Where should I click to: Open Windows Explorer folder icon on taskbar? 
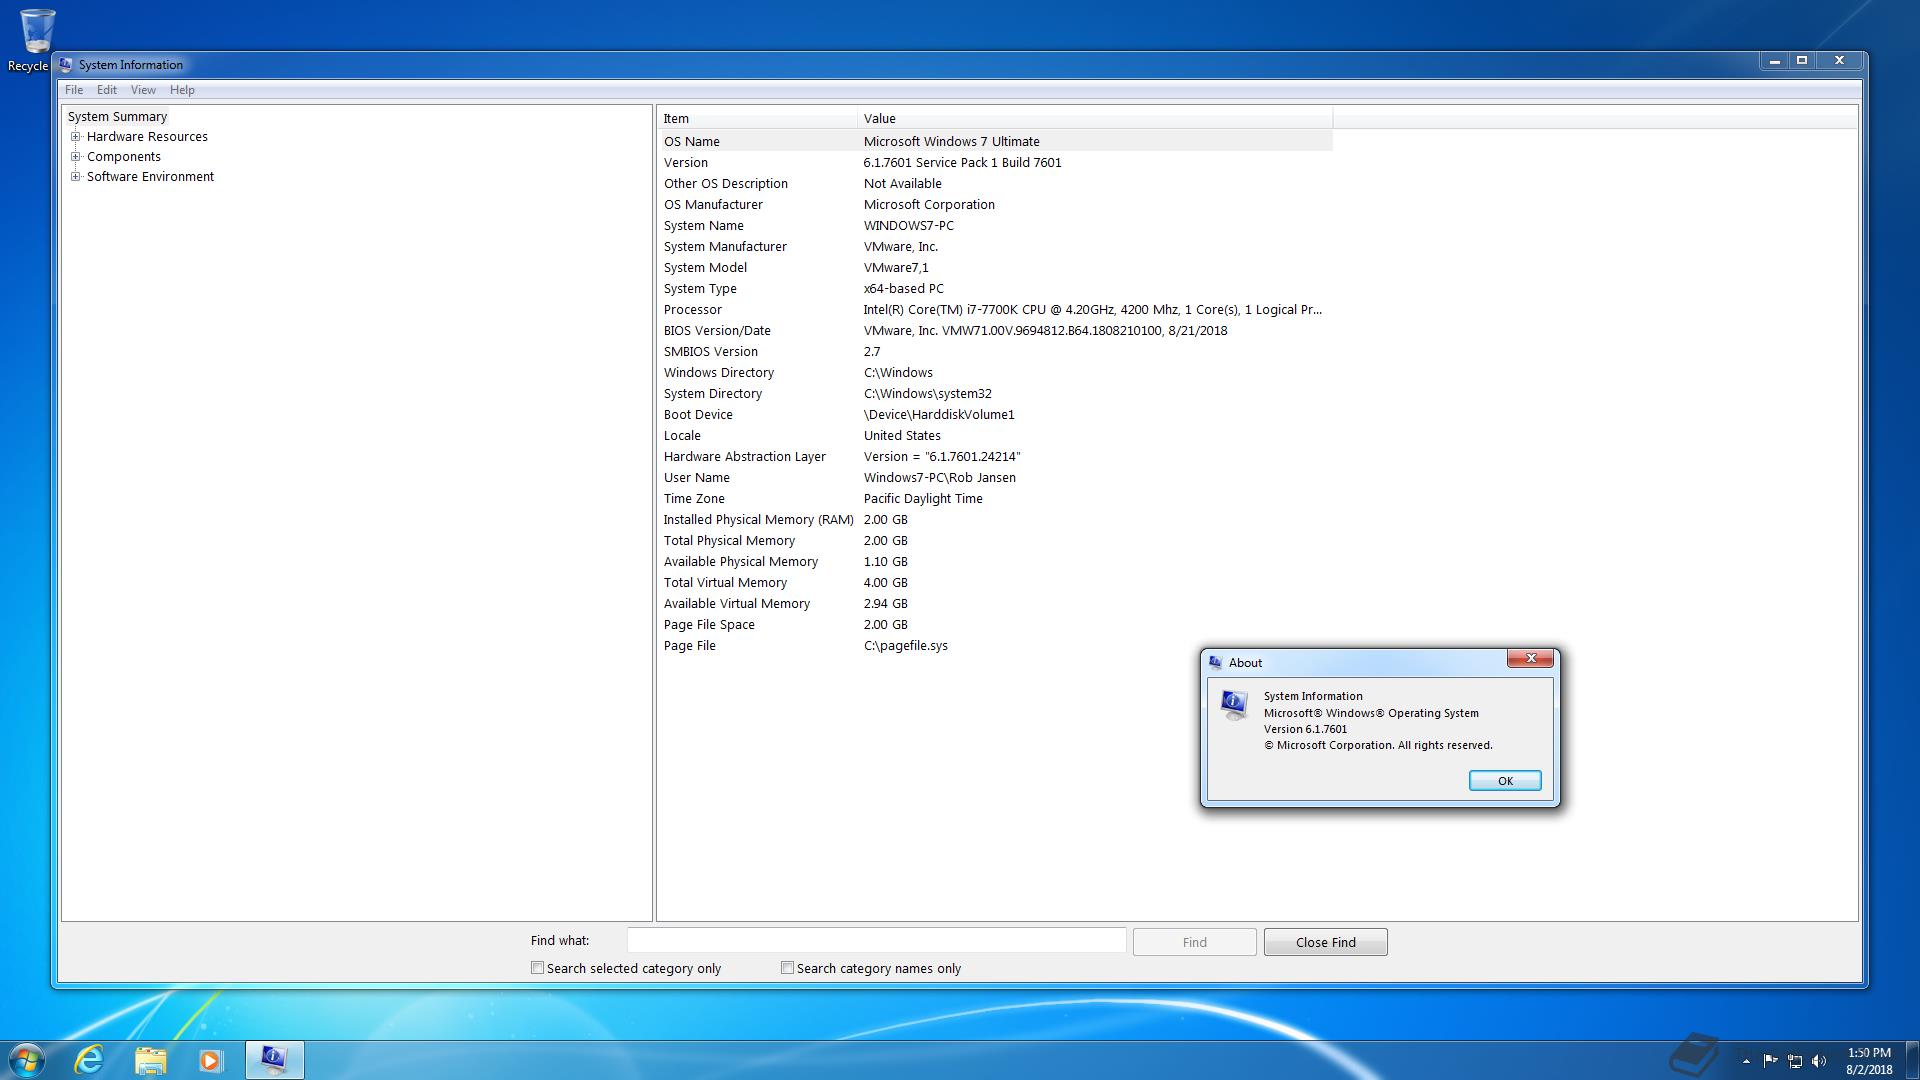pyautogui.click(x=150, y=1060)
